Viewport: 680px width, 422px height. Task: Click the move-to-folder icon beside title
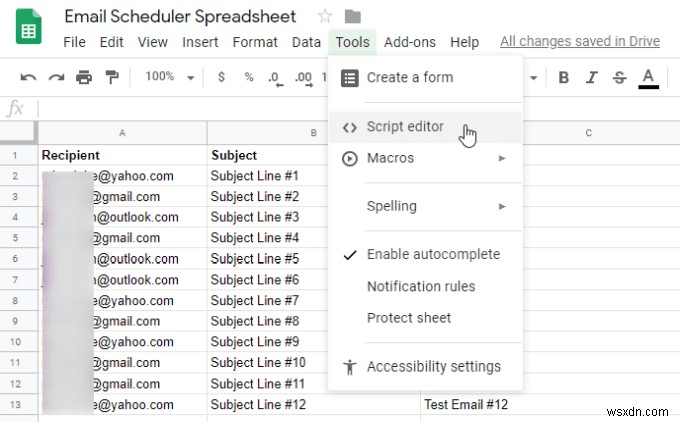click(352, 16)
